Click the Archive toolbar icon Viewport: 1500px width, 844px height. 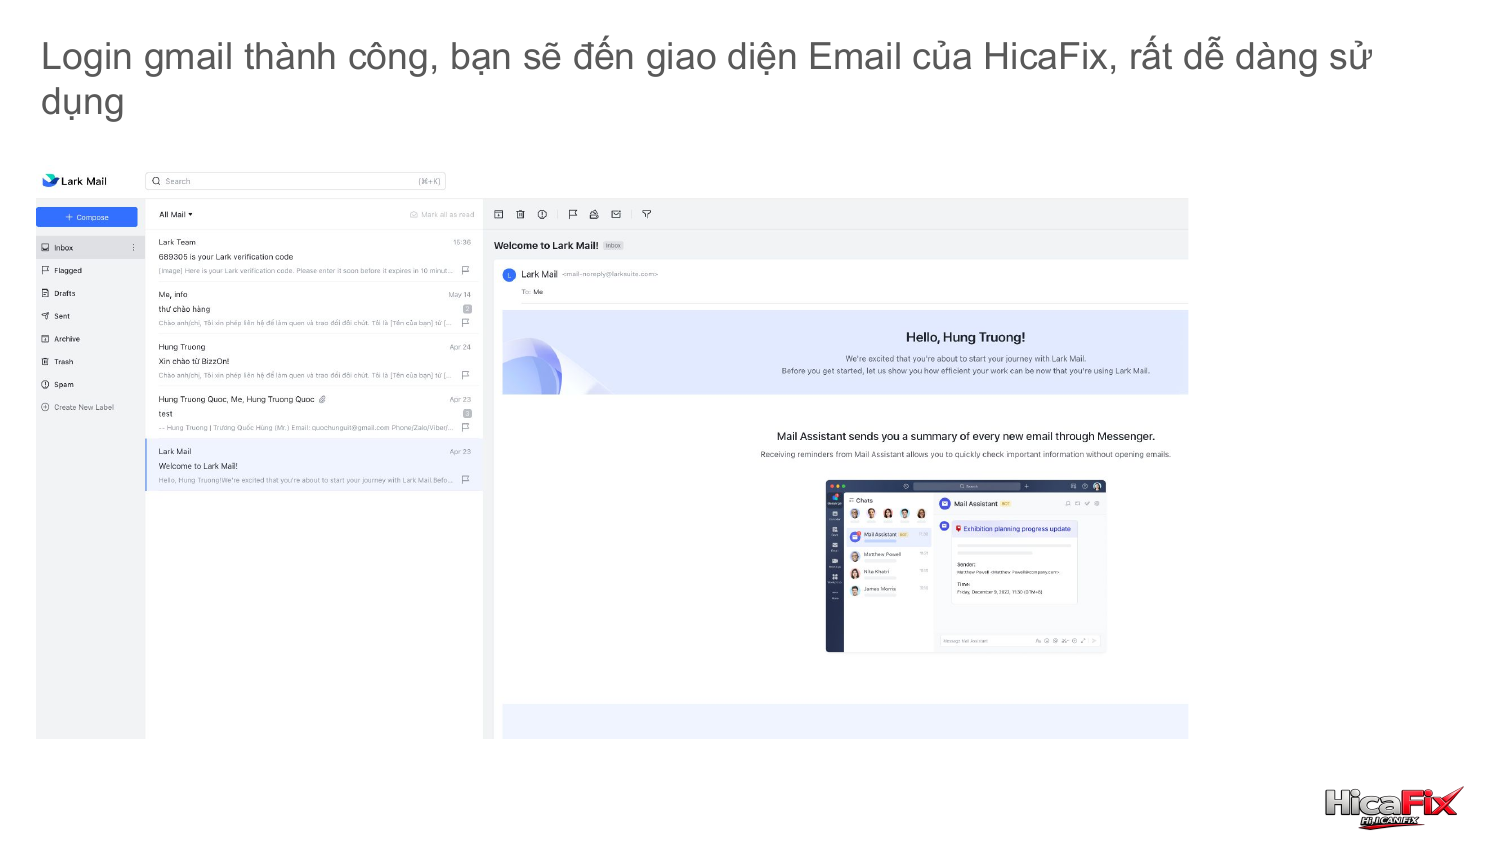(499, 214)
